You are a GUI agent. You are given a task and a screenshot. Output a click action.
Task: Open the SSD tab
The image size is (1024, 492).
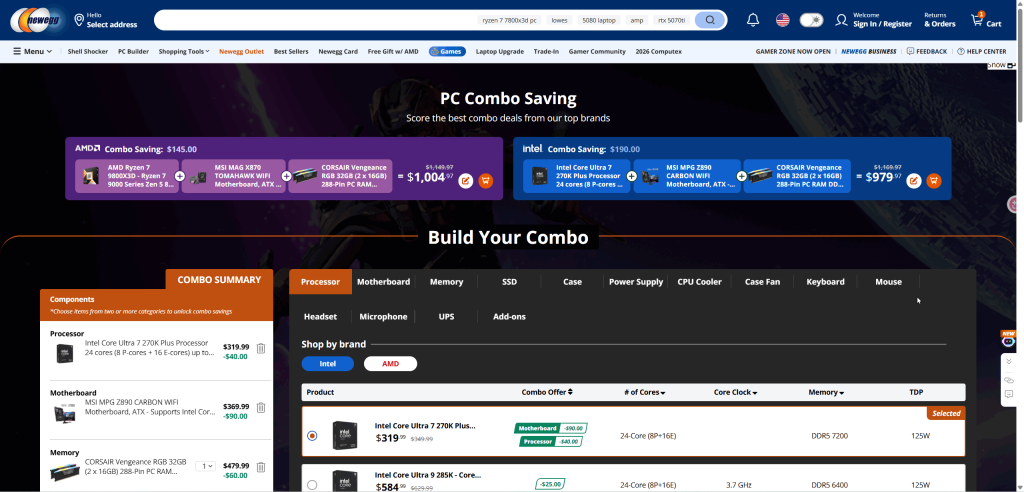509,282
